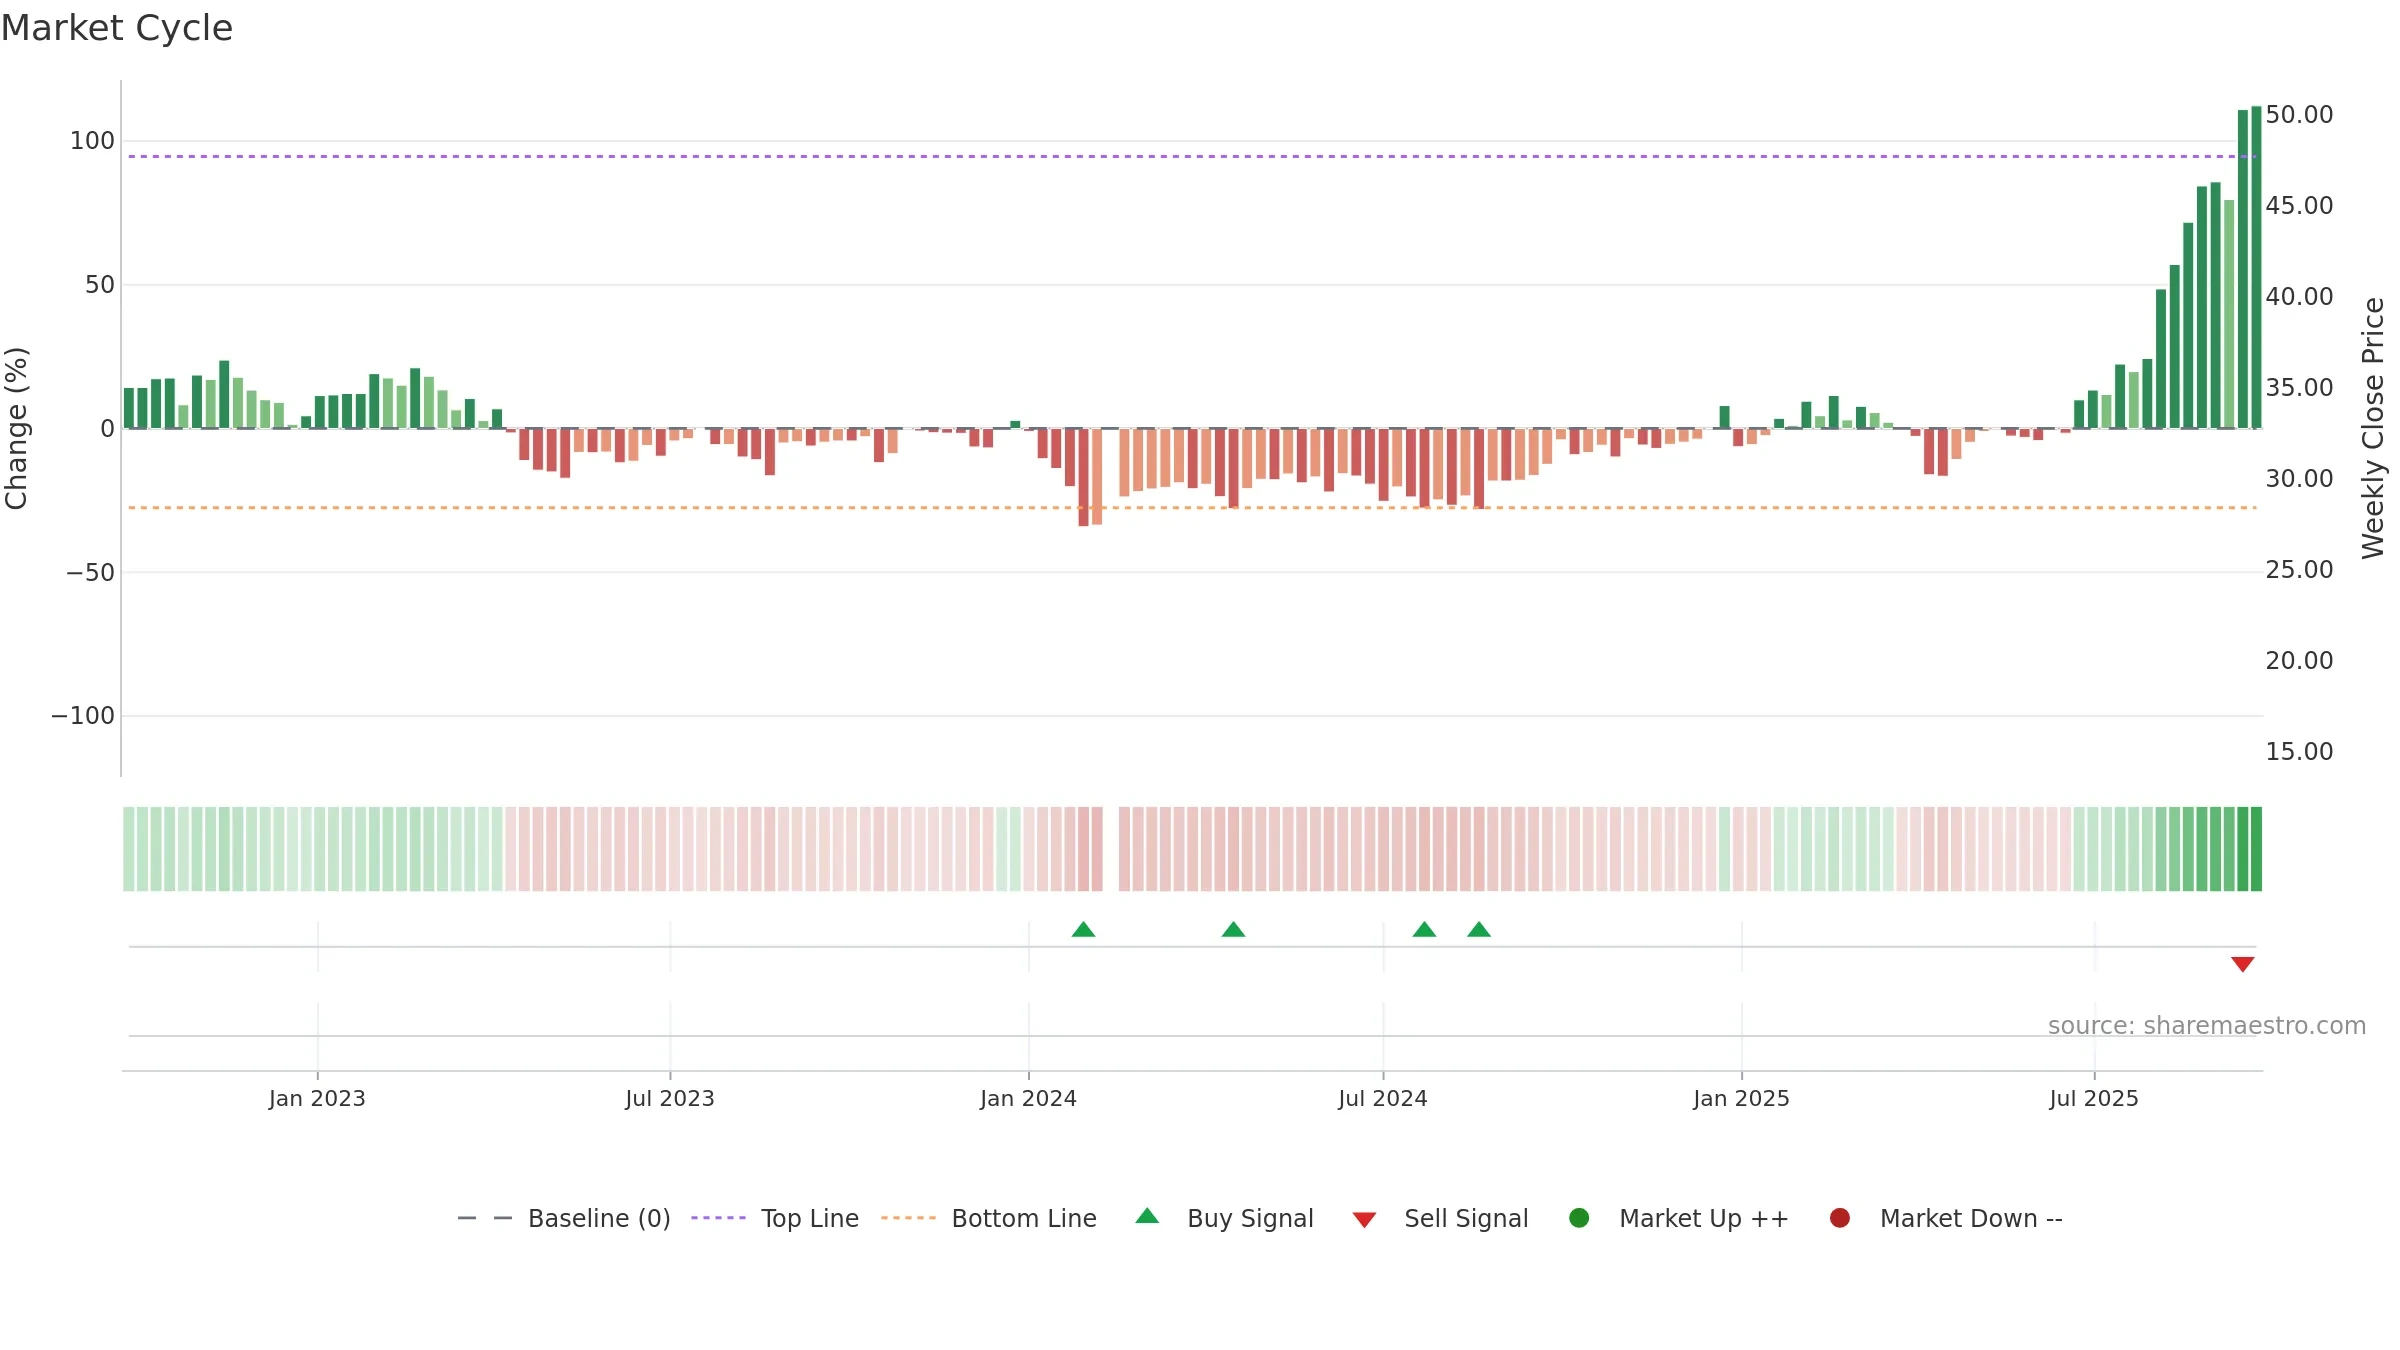
Task: Click the 20.00 price axis tick
Action: pos(2299,661)
